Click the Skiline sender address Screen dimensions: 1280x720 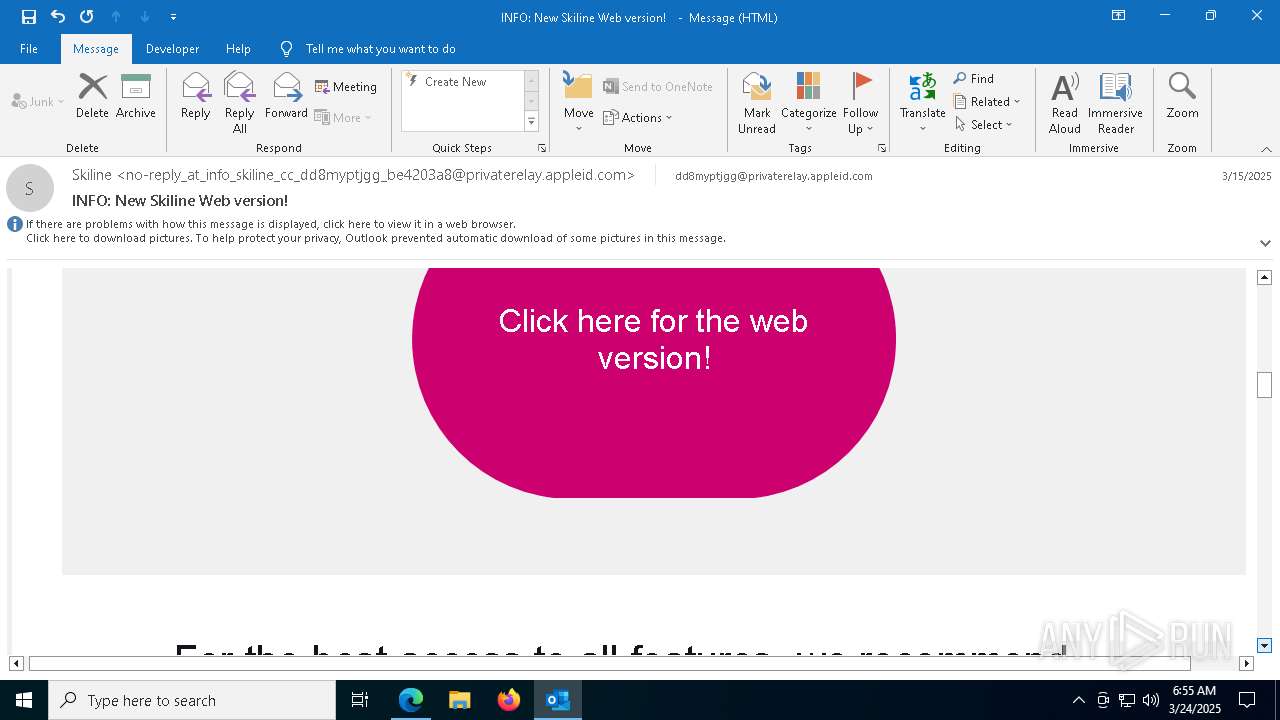[x=353, y=175]
